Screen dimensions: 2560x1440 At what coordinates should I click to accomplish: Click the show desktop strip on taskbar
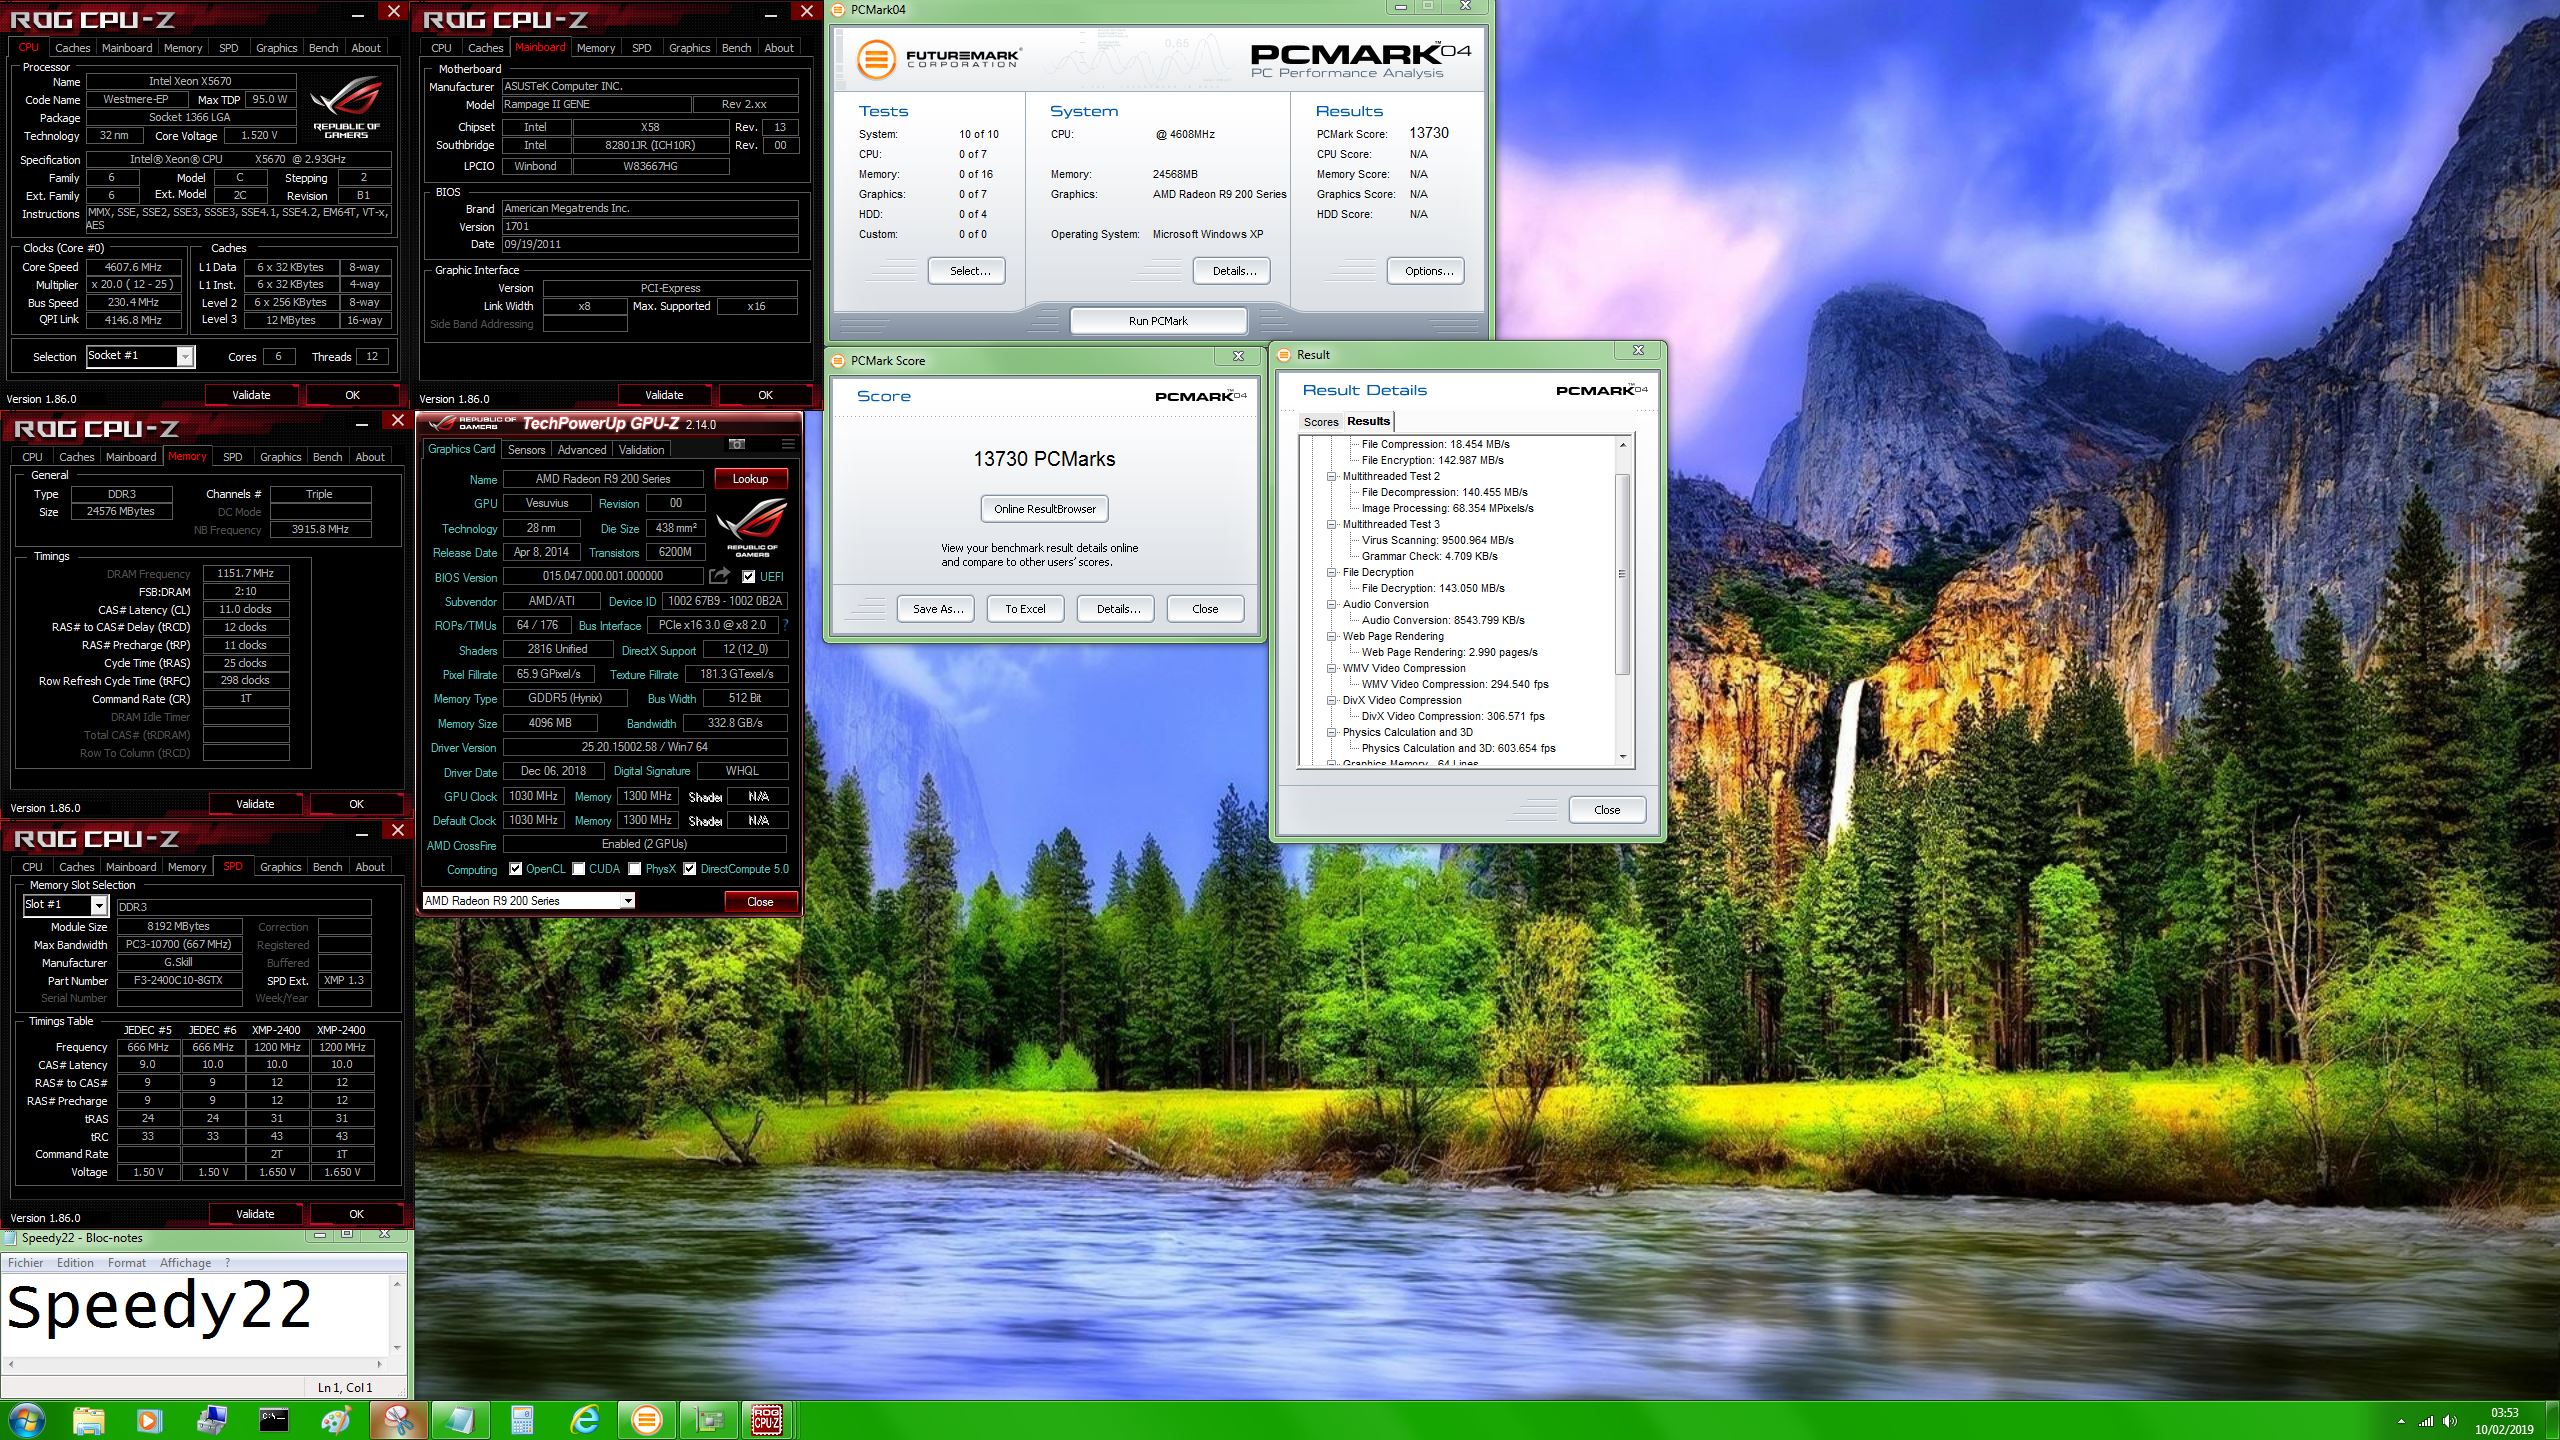coord(2553,1421)
